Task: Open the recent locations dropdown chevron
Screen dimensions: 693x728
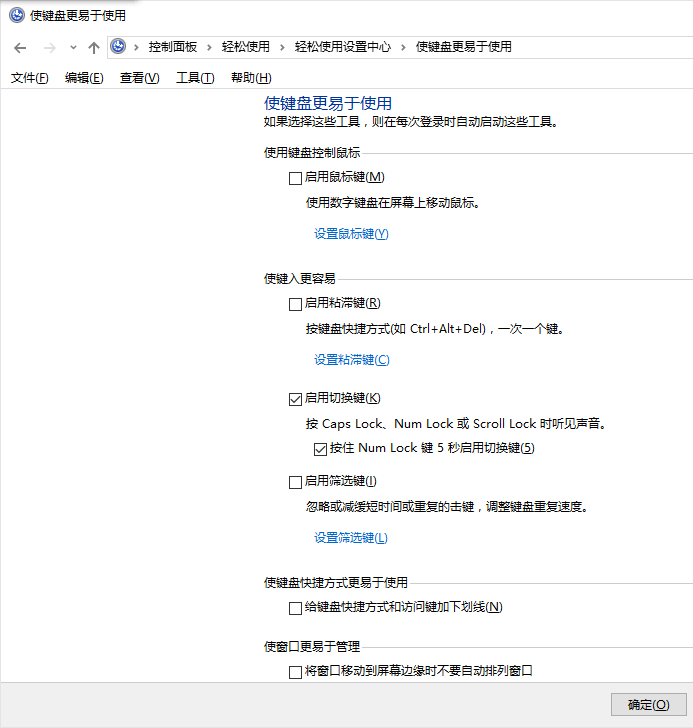Action: 73,47
